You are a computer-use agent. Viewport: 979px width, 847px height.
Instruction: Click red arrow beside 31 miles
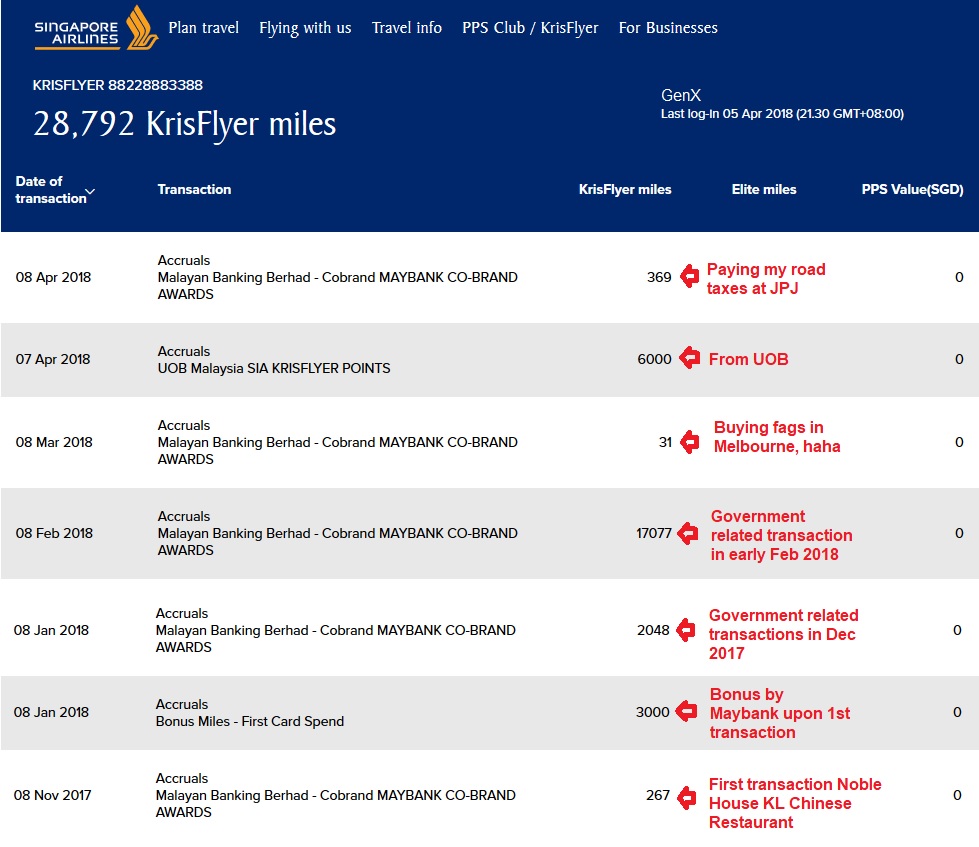coord(690,442)
